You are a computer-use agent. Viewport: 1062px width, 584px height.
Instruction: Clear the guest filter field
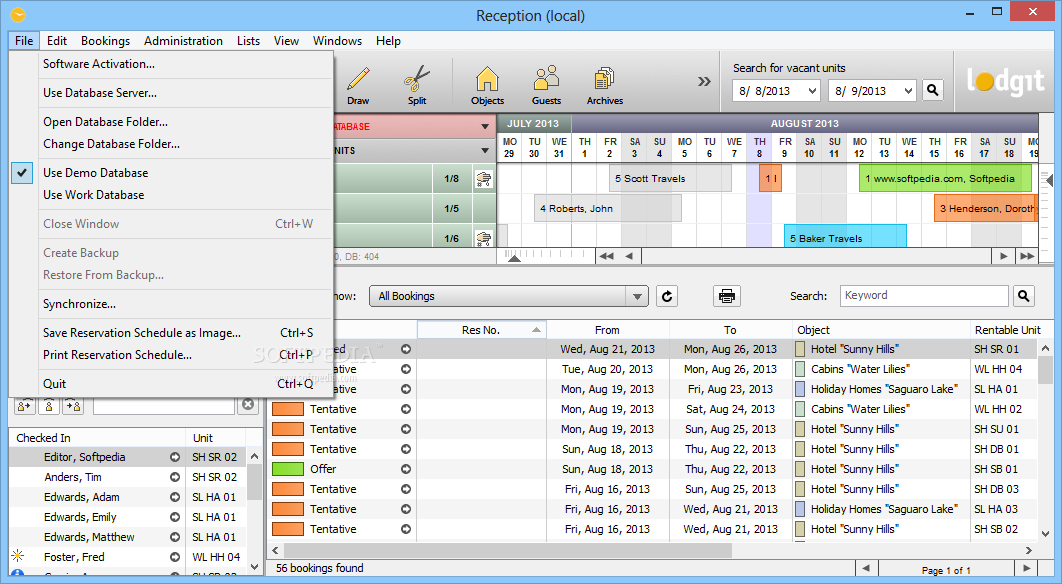coord(248,404)
